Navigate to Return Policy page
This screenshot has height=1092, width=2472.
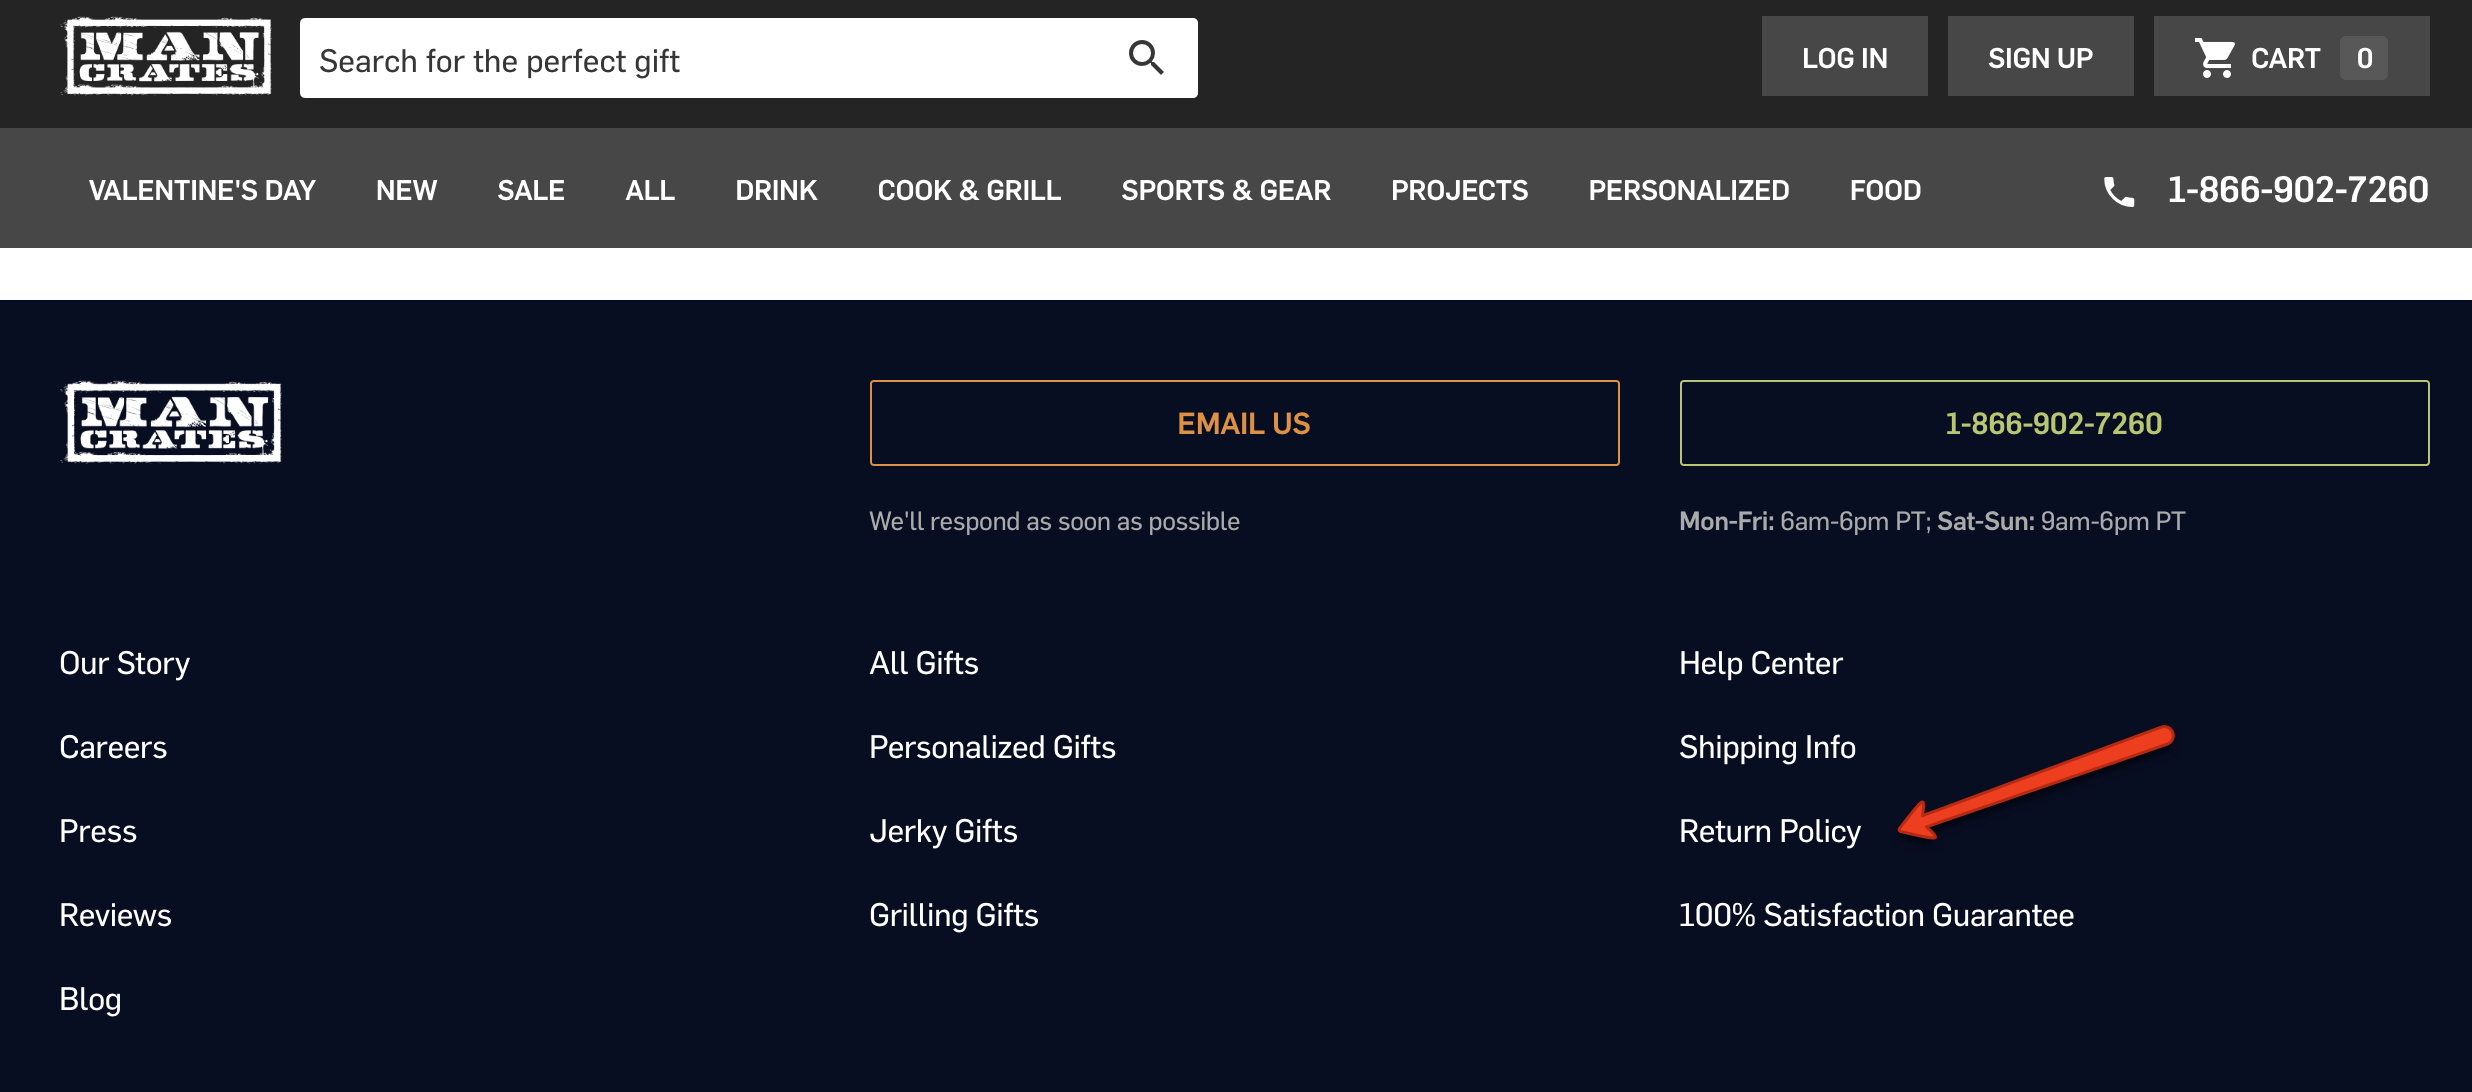(x=1769, y=830)
